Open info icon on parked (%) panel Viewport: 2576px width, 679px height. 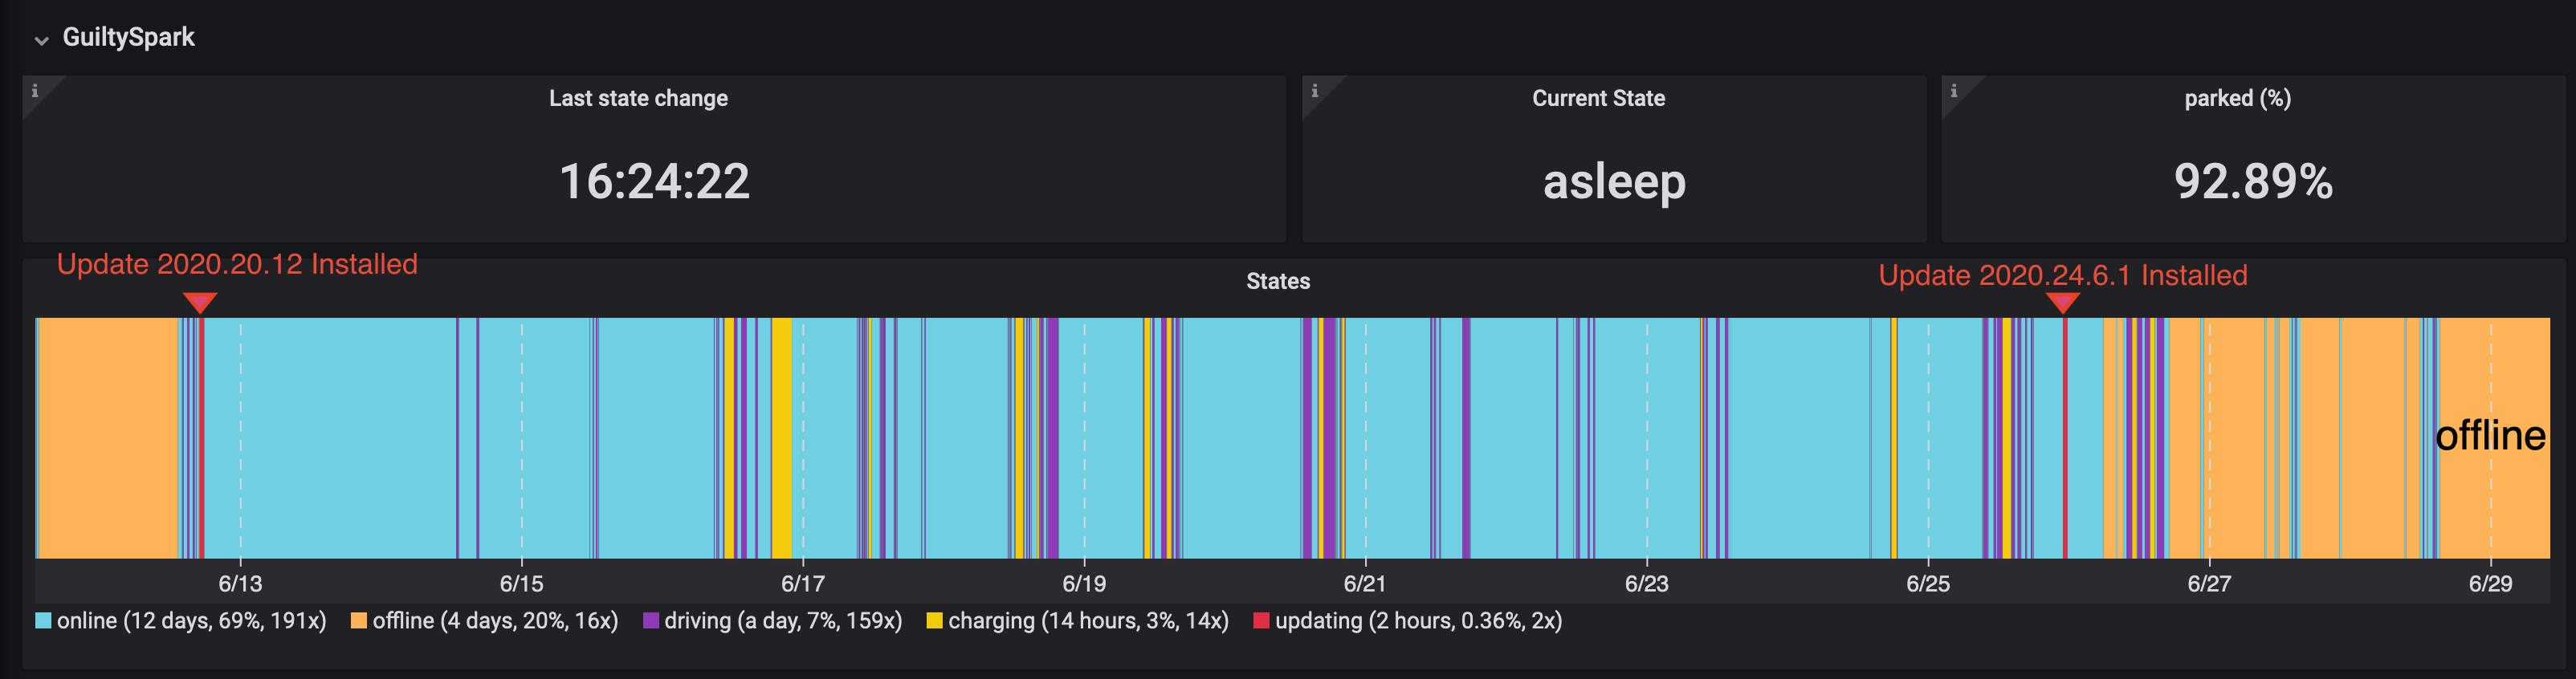[1953, 91]
